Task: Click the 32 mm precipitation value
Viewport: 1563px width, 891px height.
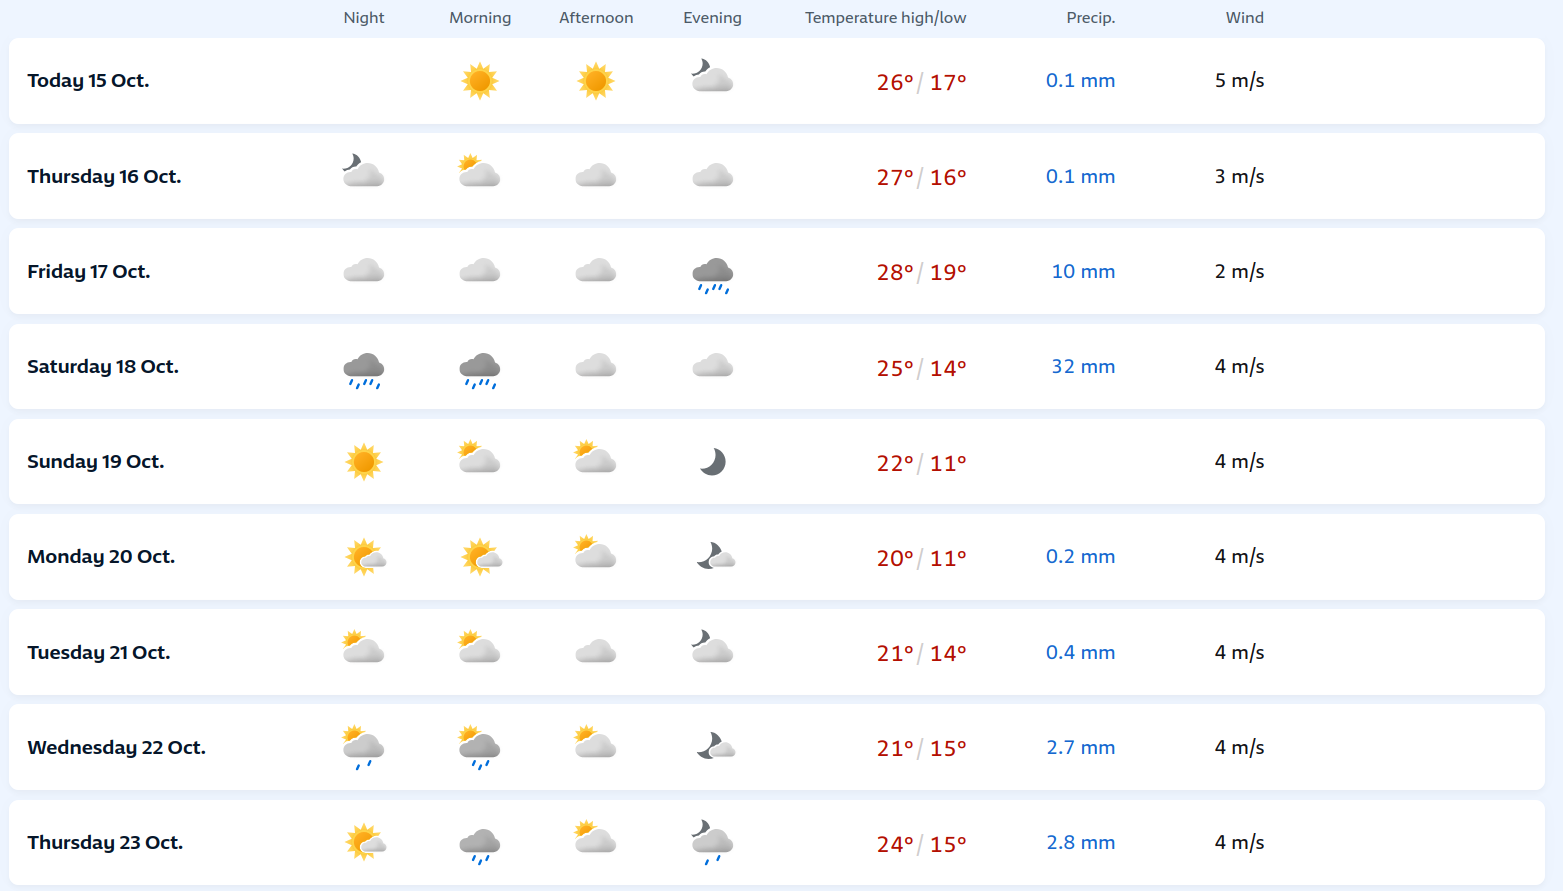Action: click(x=1083, y=367)
